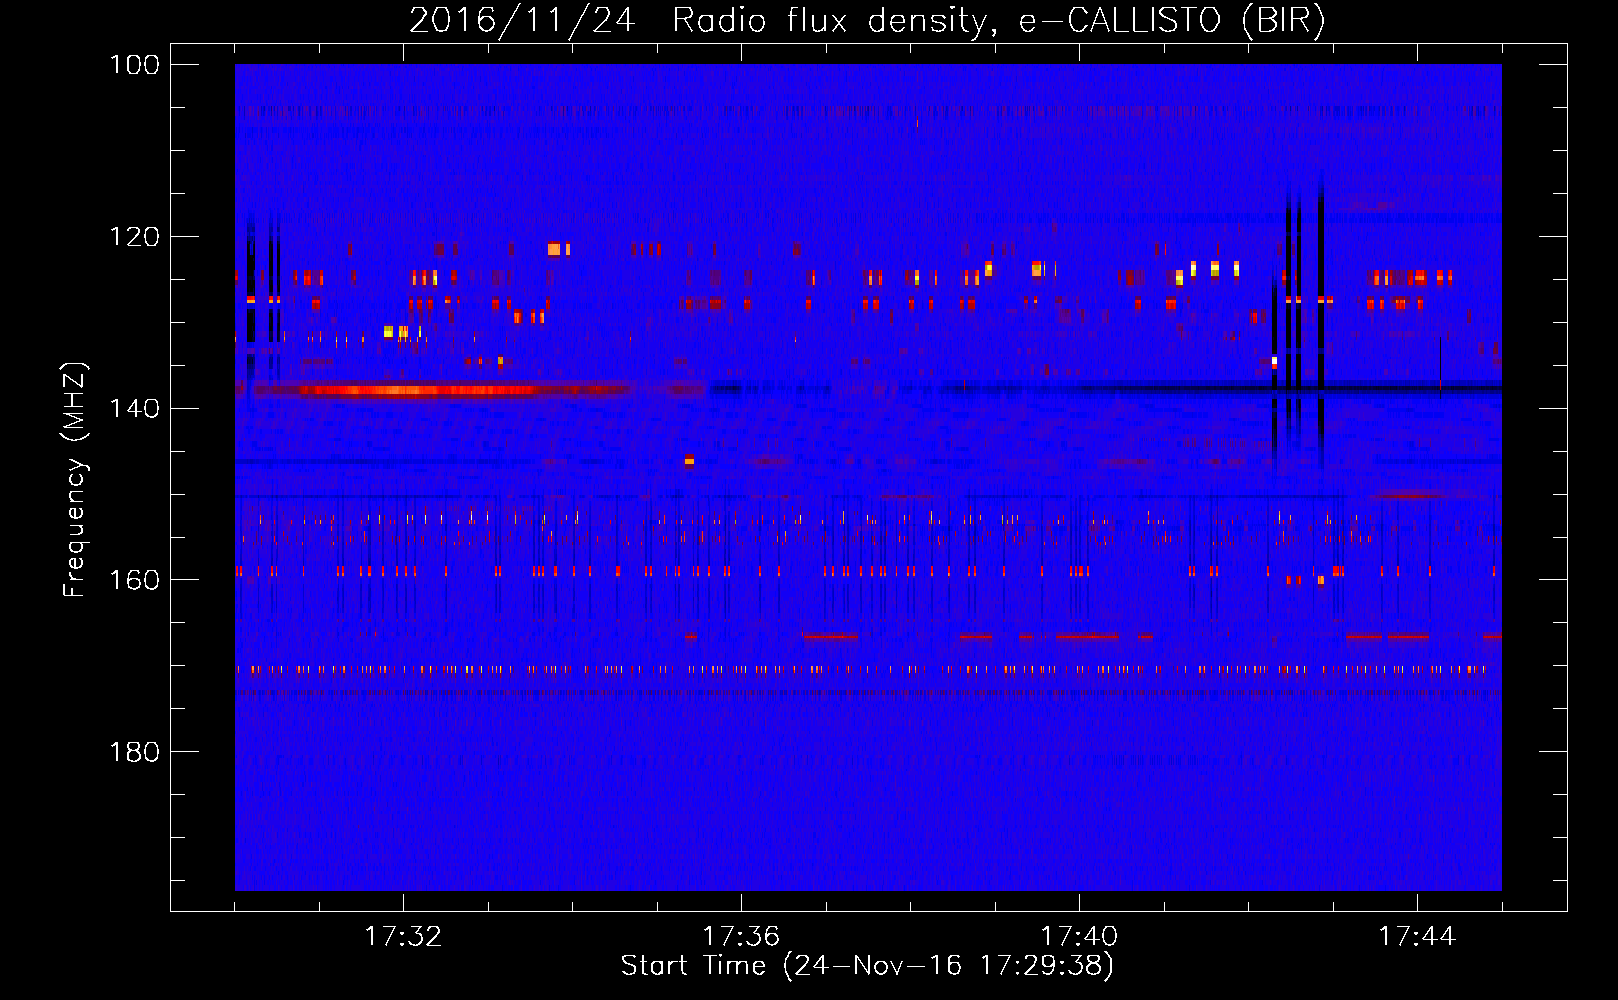Click the 17:32 time tick label

click(x=403, y=936)
